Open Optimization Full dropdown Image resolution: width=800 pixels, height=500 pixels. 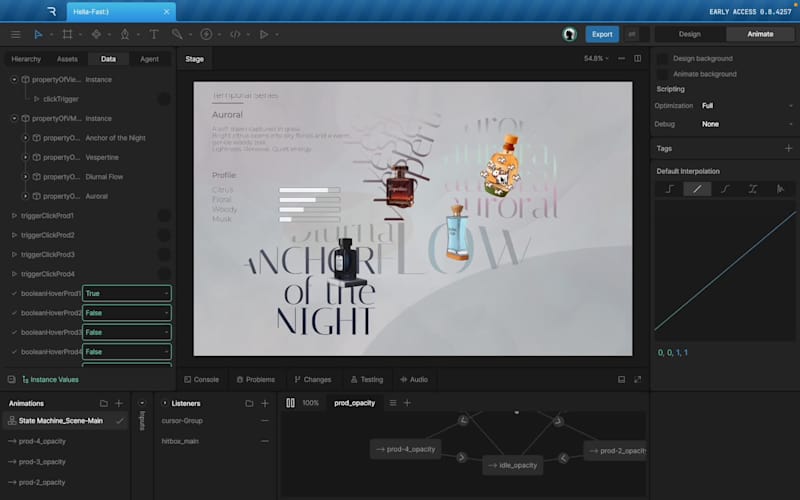[x=747, y=106]
